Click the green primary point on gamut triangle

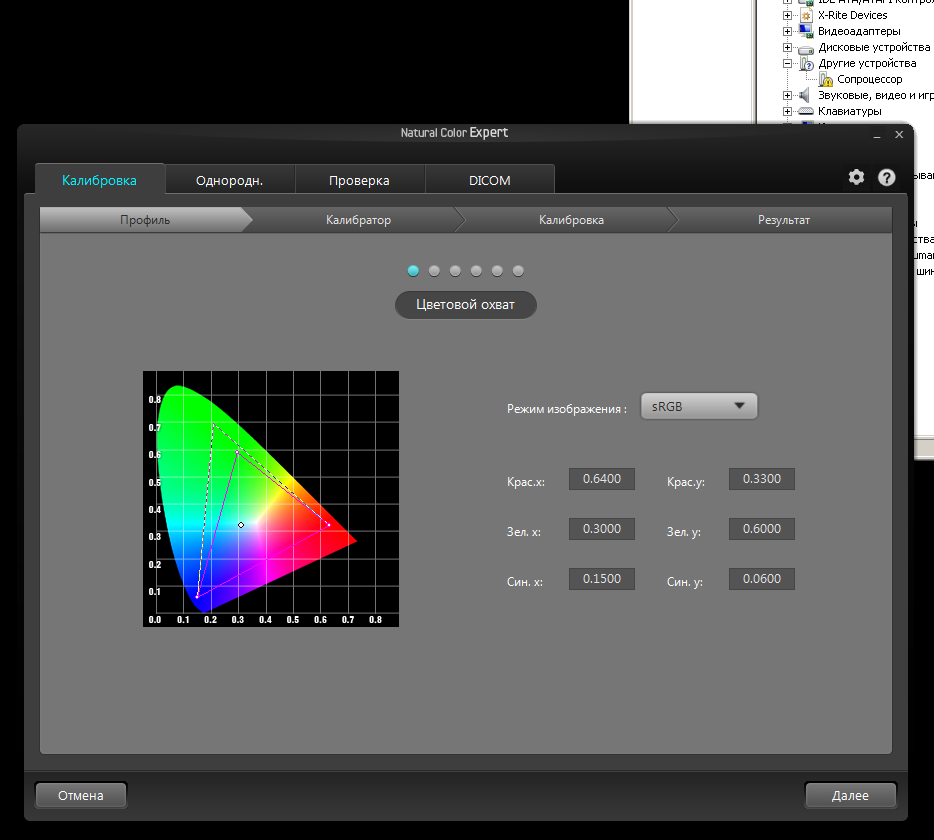[x=237, y=452]
